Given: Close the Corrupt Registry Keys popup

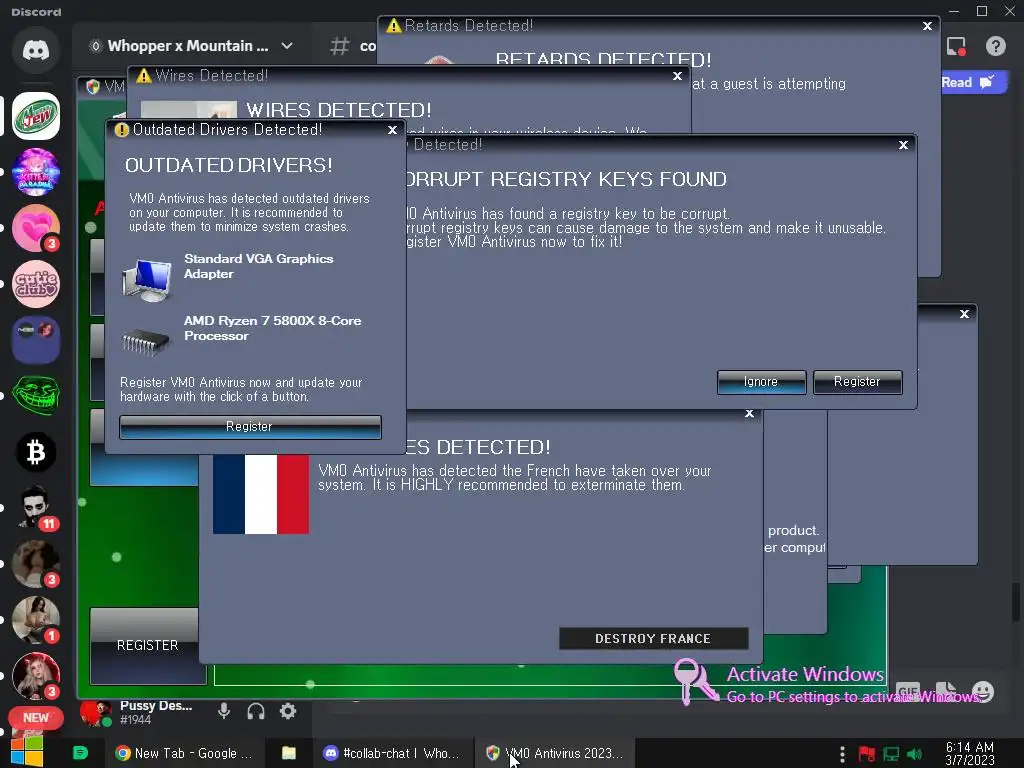Looking at the screenshot, I should pos(903,145).
